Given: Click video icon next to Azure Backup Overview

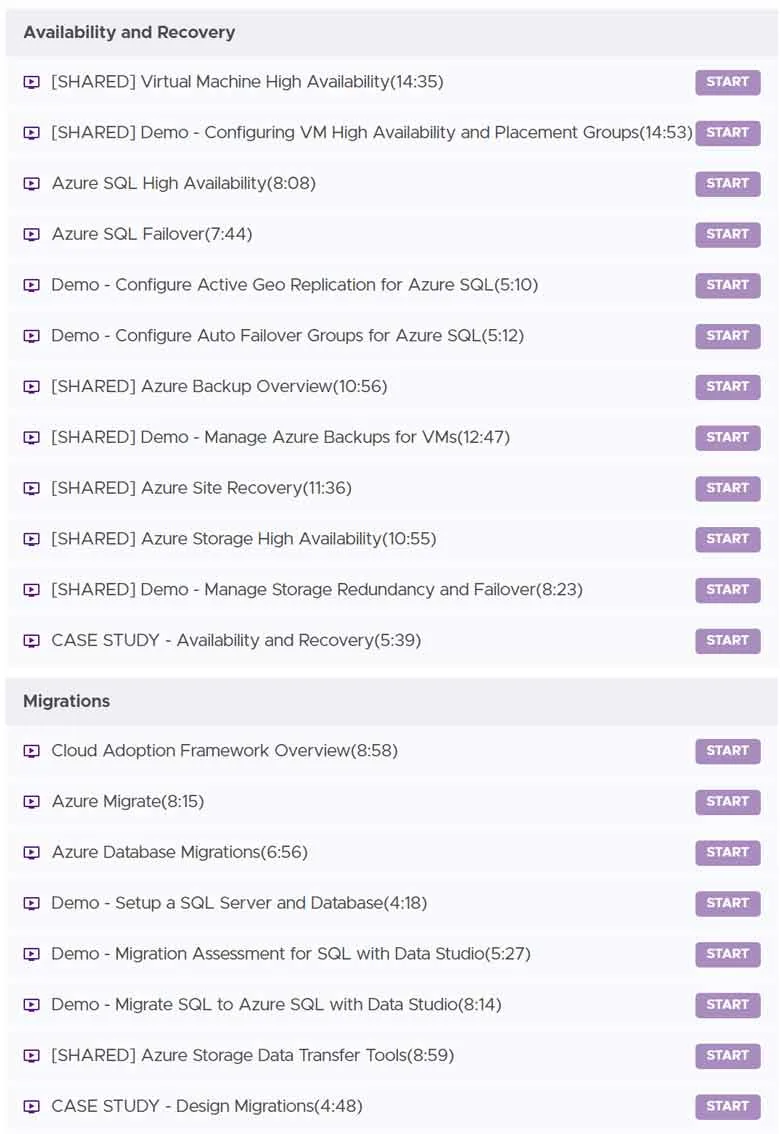Looking at the screenshot, I should coord(31,387).
